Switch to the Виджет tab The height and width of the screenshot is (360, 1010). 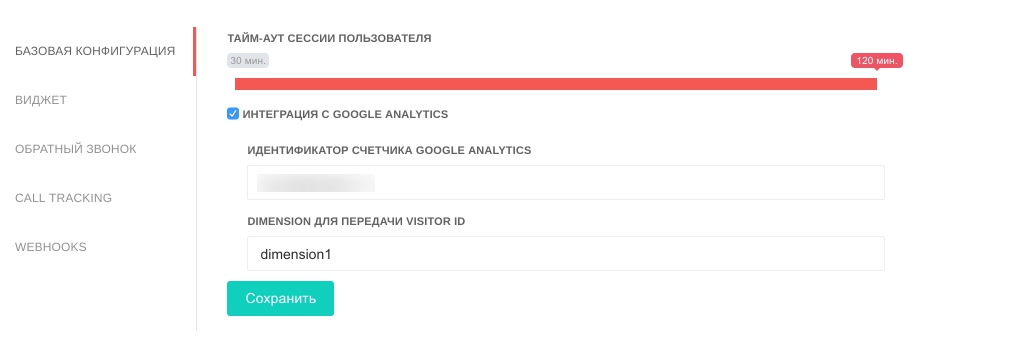click(x=41, y=100)
